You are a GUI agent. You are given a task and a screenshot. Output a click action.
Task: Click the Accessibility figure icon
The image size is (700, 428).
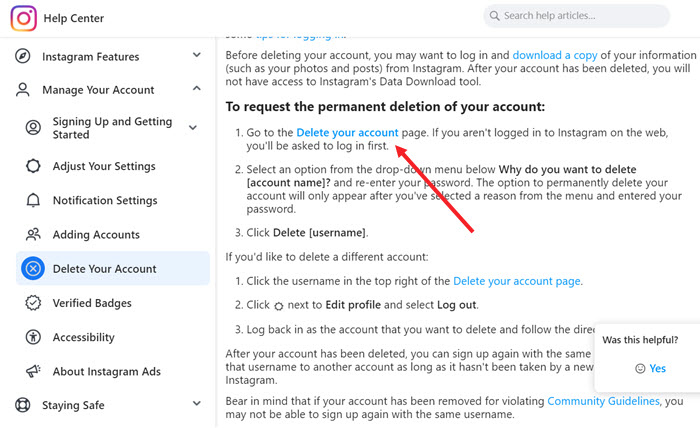(34, 337)
